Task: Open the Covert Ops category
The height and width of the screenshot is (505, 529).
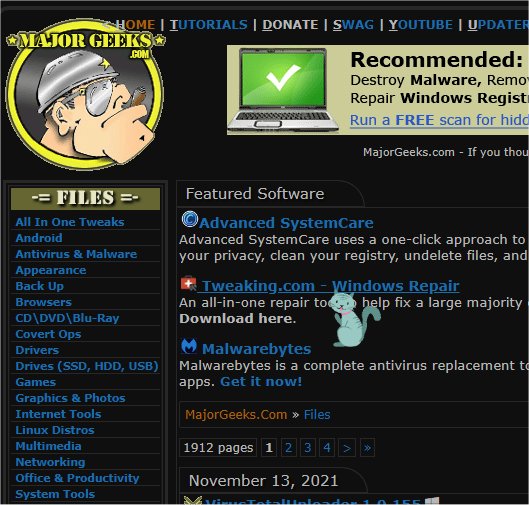Action: pos(48,334)
